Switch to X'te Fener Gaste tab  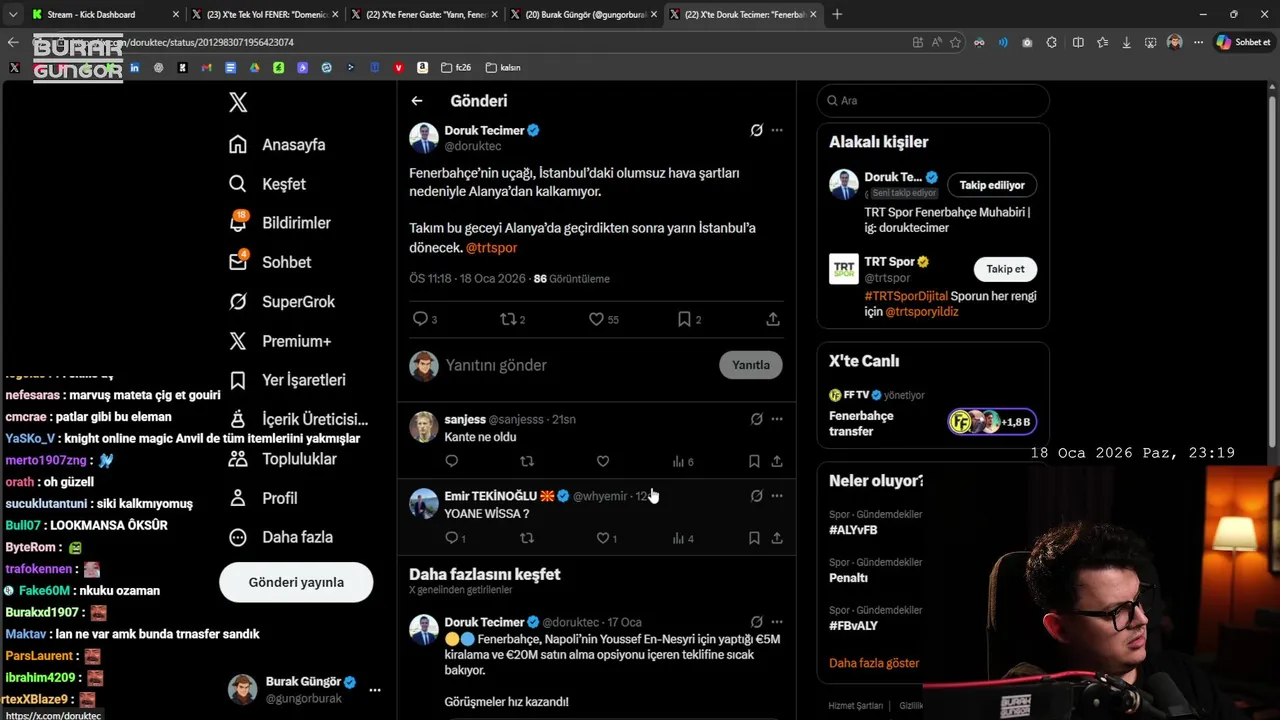pos(426,14)
